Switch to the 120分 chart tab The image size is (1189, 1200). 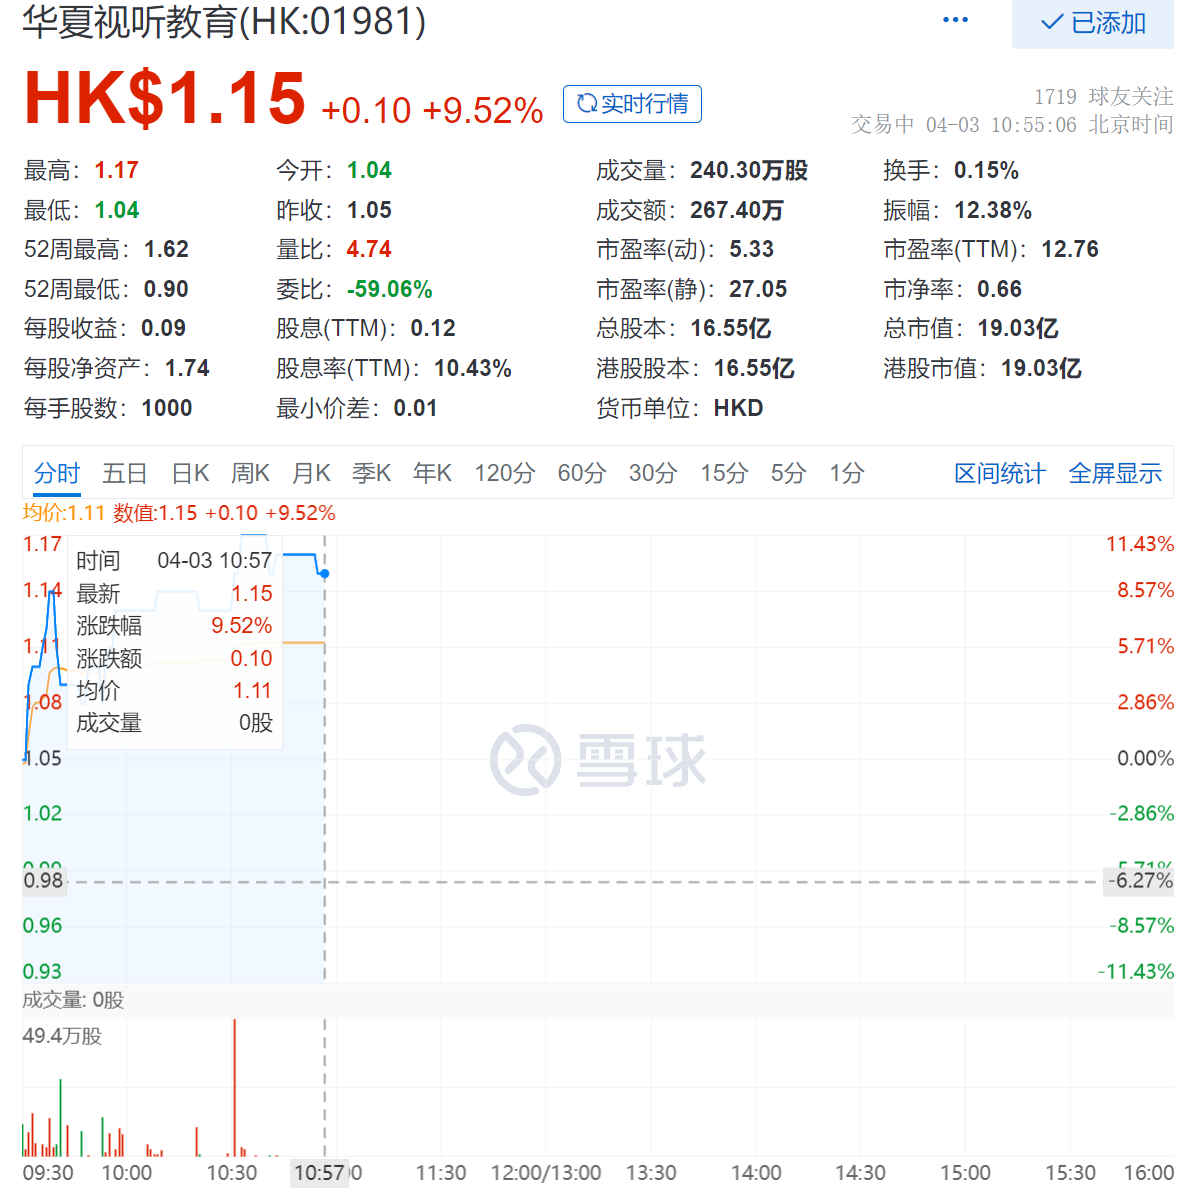504,473
